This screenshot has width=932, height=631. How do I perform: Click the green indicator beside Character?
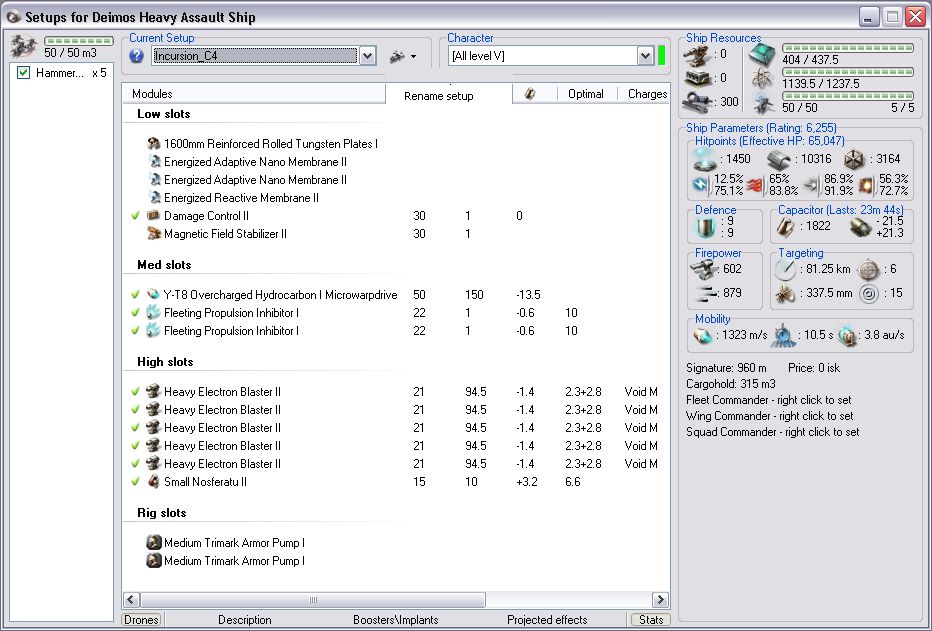662,56
